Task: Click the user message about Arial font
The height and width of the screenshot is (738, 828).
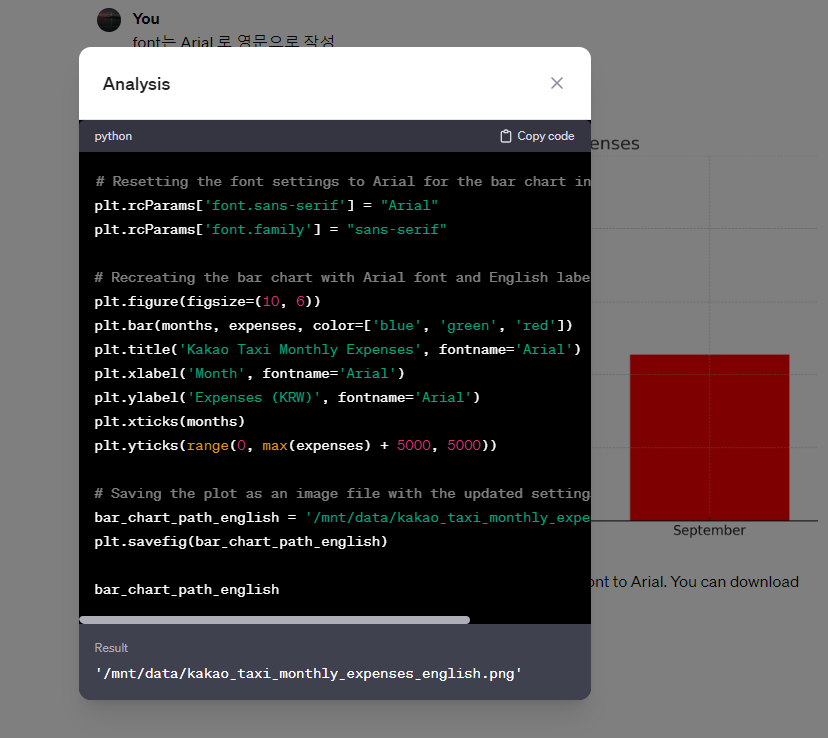Action: 233,41
